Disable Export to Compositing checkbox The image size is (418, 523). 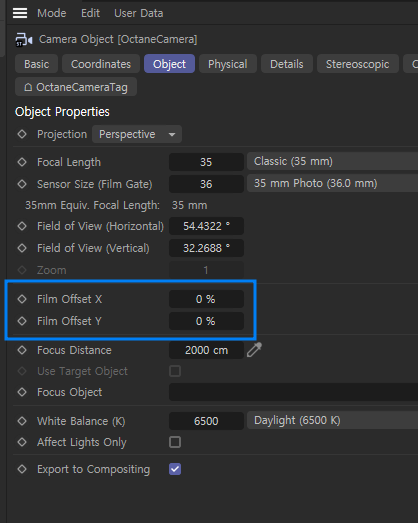175,469
